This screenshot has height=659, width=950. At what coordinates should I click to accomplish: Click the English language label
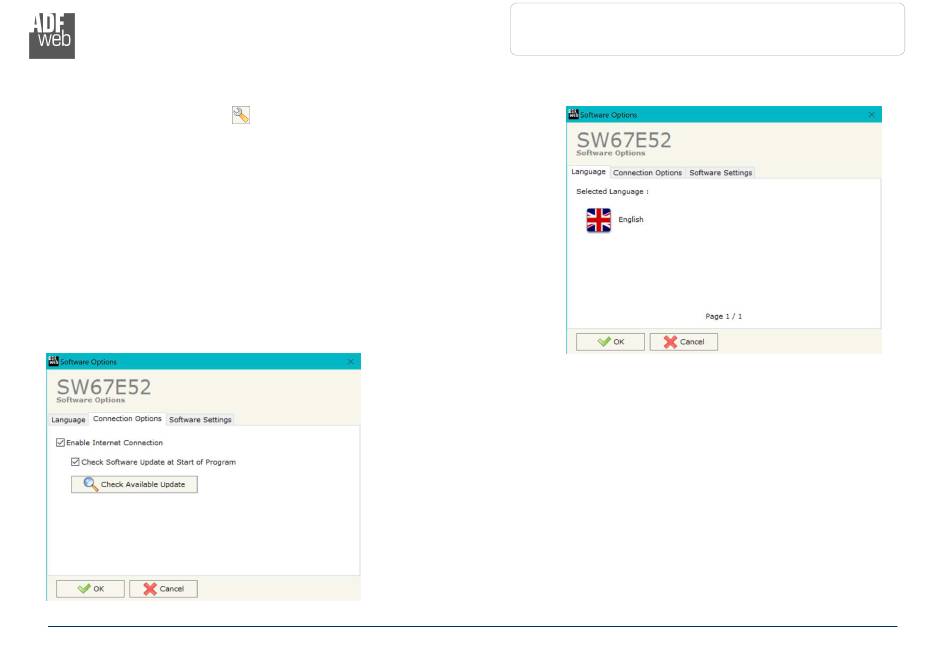point(631,219)
